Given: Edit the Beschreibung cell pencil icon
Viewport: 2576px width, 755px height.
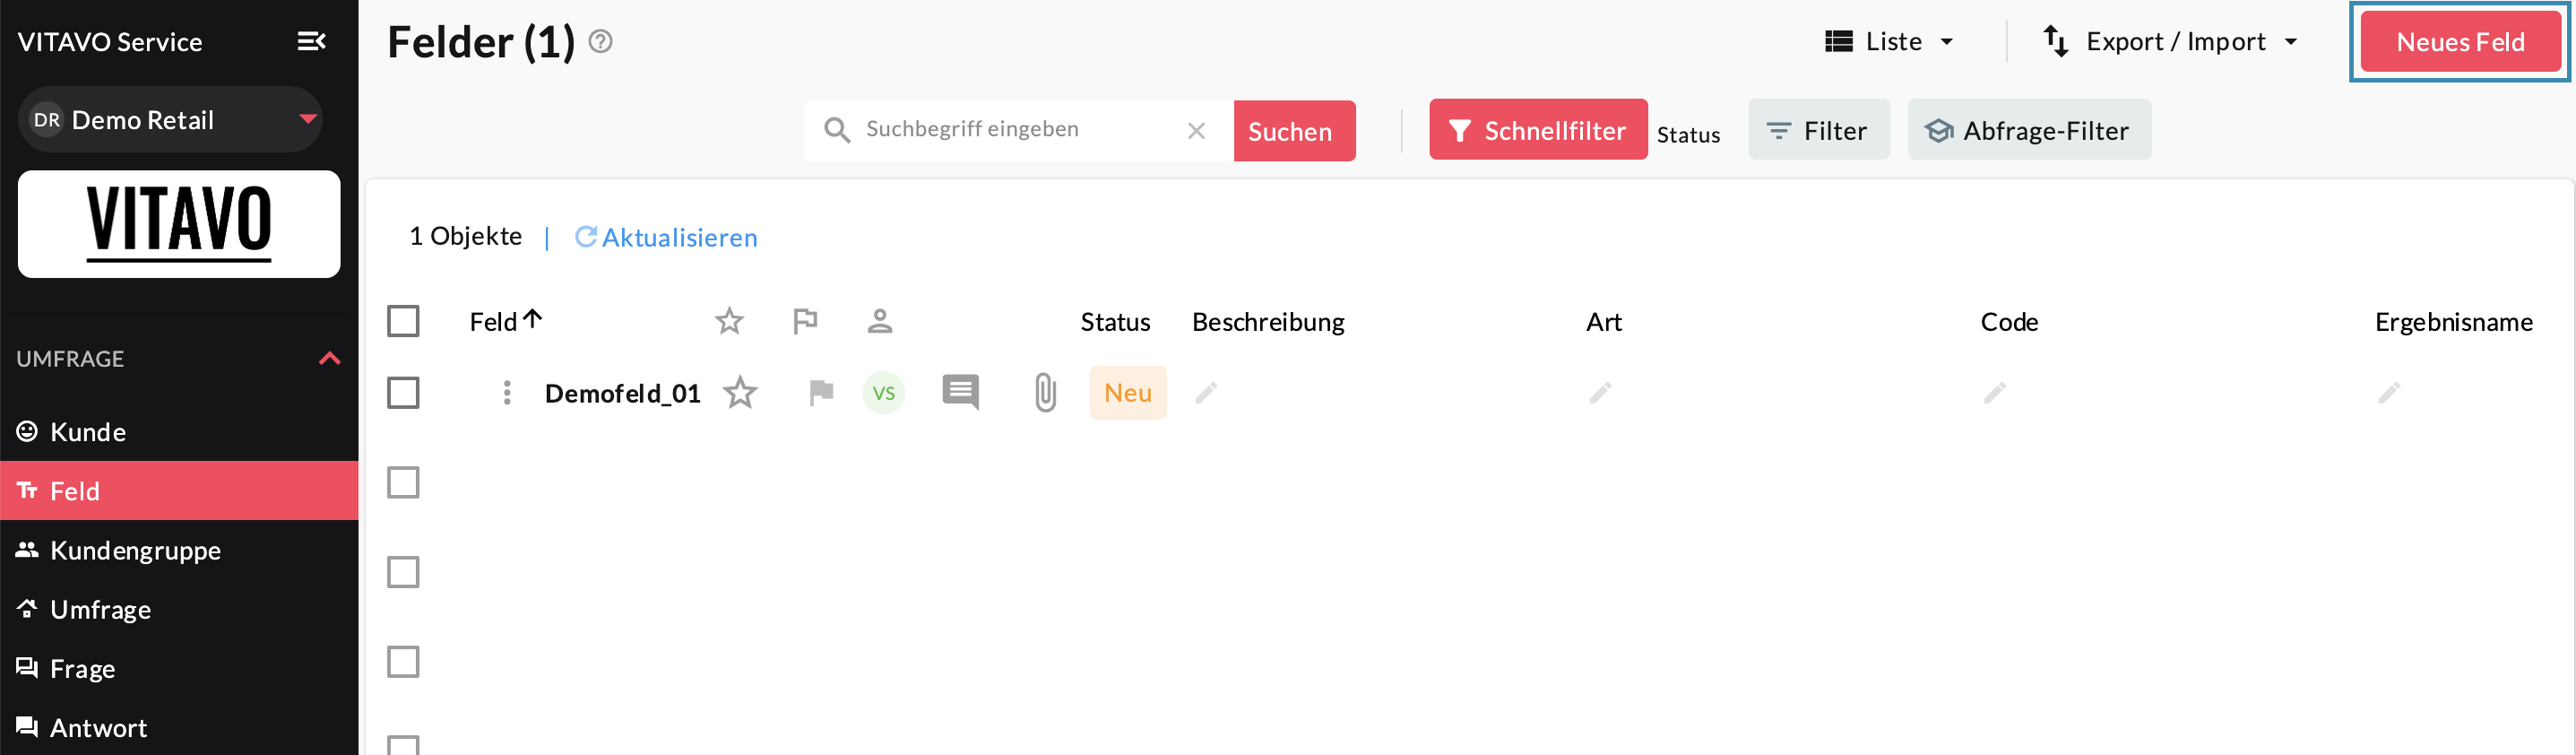Looking at the screenshot, I should (x=1206, y=393).
